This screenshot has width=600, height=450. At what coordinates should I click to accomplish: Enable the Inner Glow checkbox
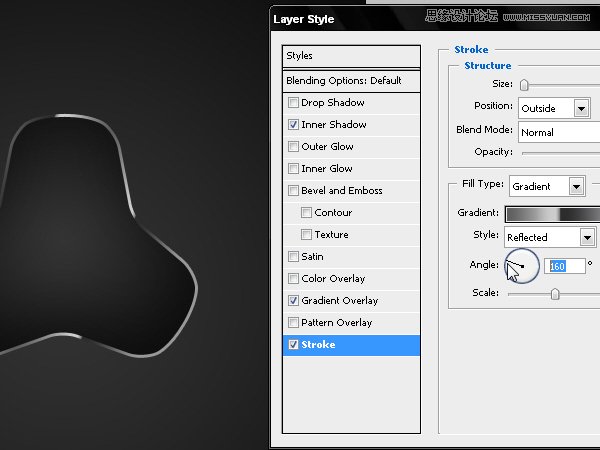pos(293,169)
